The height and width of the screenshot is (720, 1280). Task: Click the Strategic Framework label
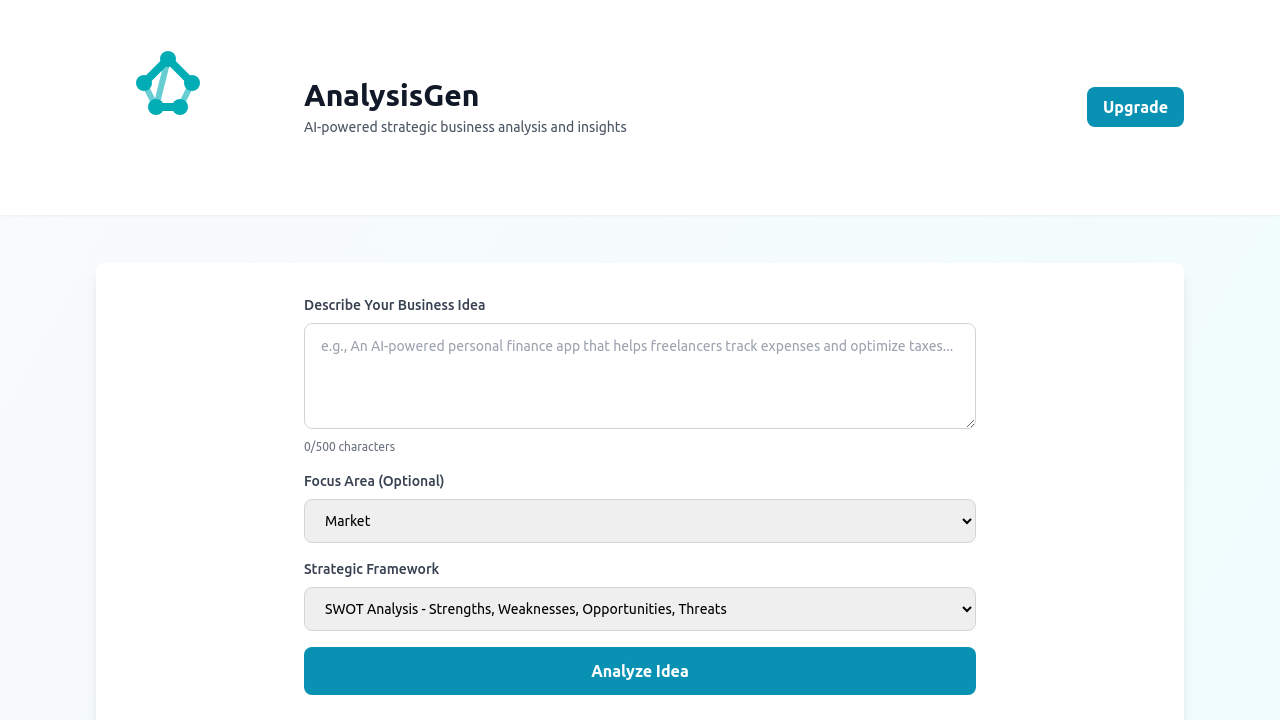(x=371, y=569)
